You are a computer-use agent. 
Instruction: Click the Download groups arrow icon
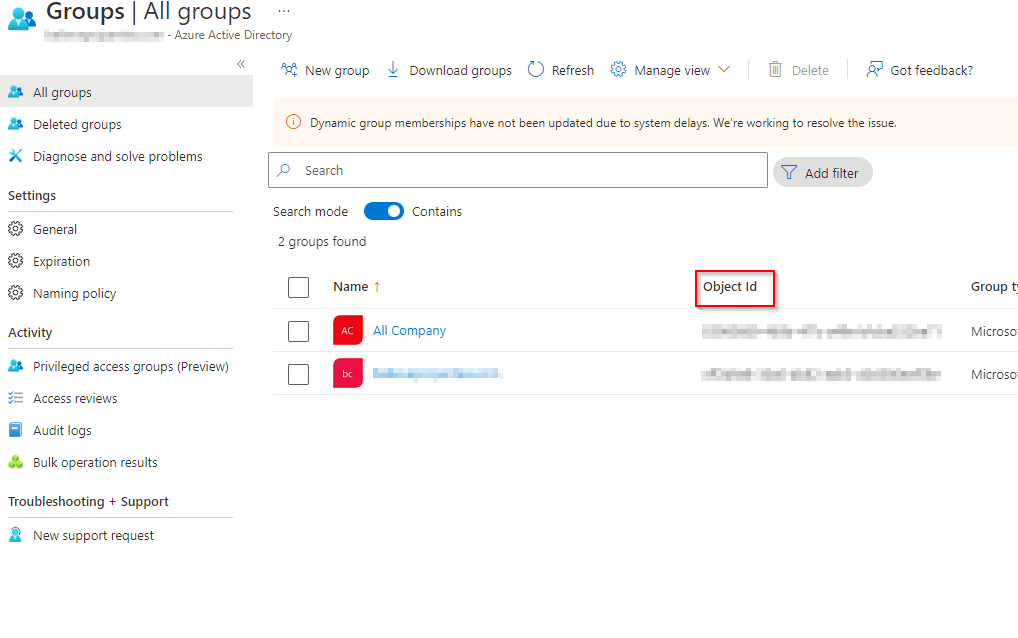point(393,69)
